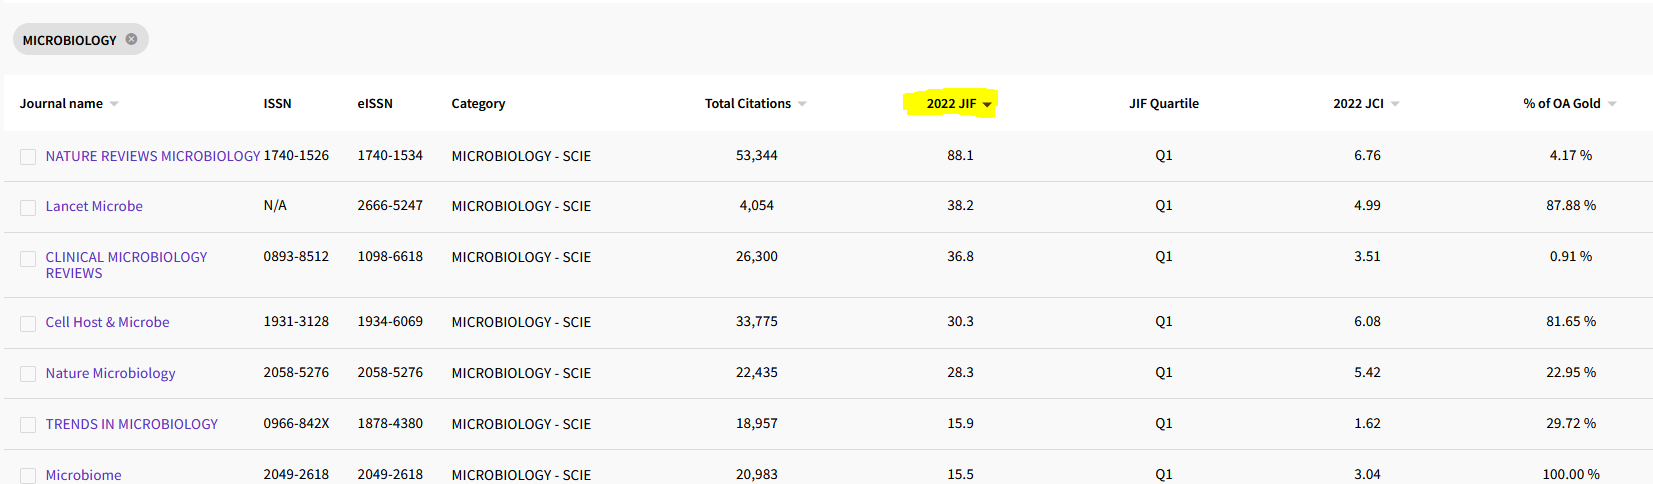Screen dimensions: 1653x484
Task: Mark the Cell Host & Microbe checkbox
Action: (x=28, y=323)
